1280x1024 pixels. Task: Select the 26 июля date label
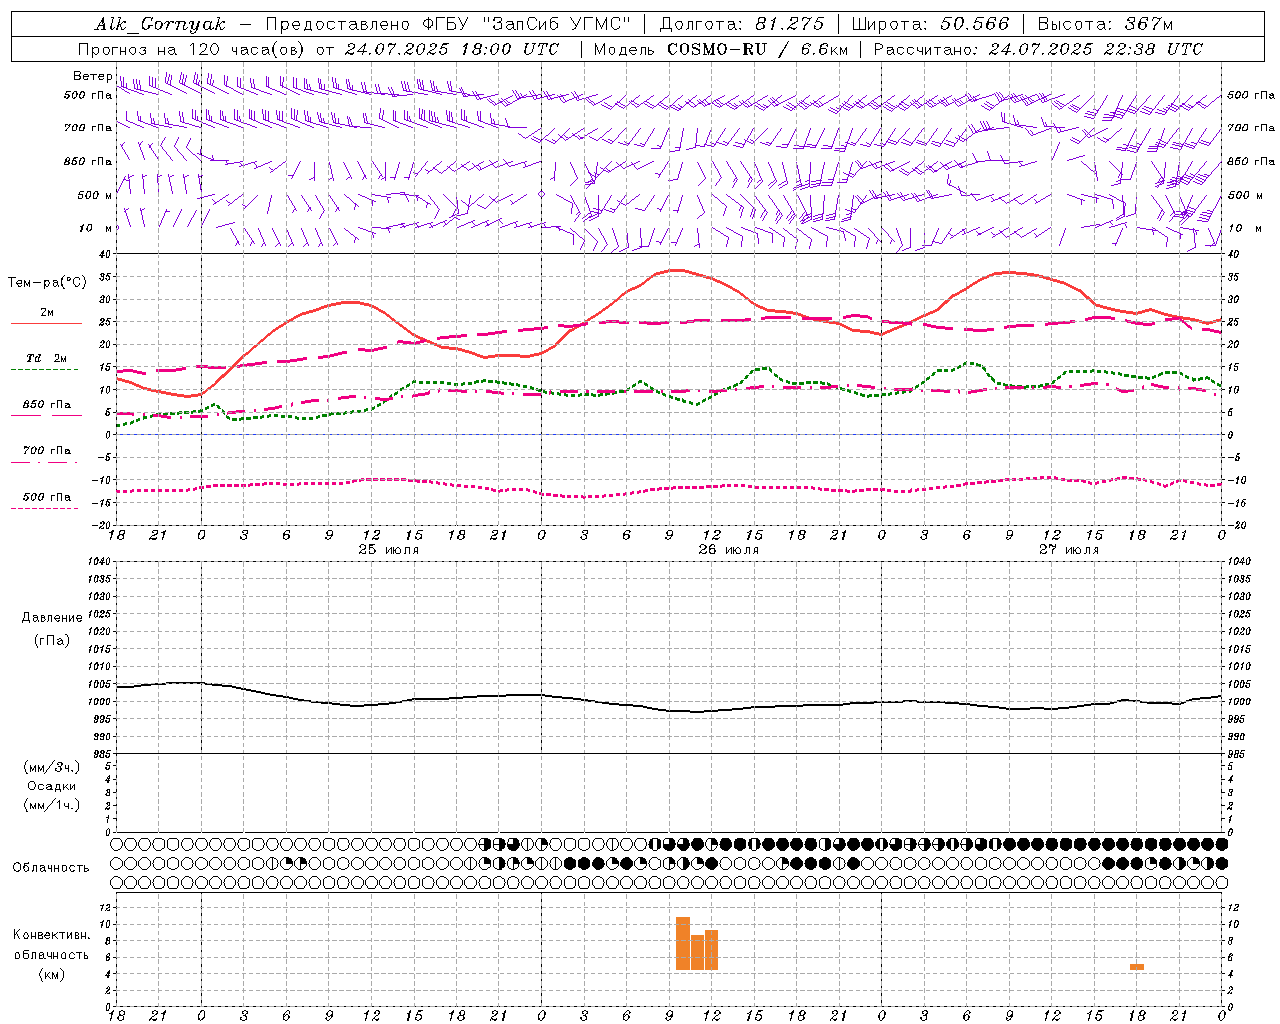pyautogui.click(x=729, y=550)
